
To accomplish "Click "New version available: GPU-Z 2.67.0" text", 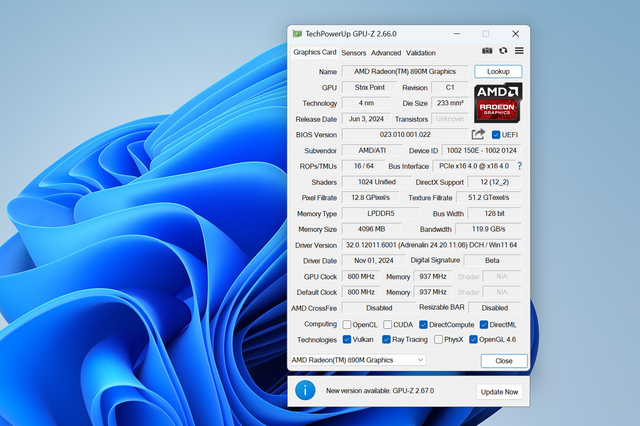I will coord(380,390).
